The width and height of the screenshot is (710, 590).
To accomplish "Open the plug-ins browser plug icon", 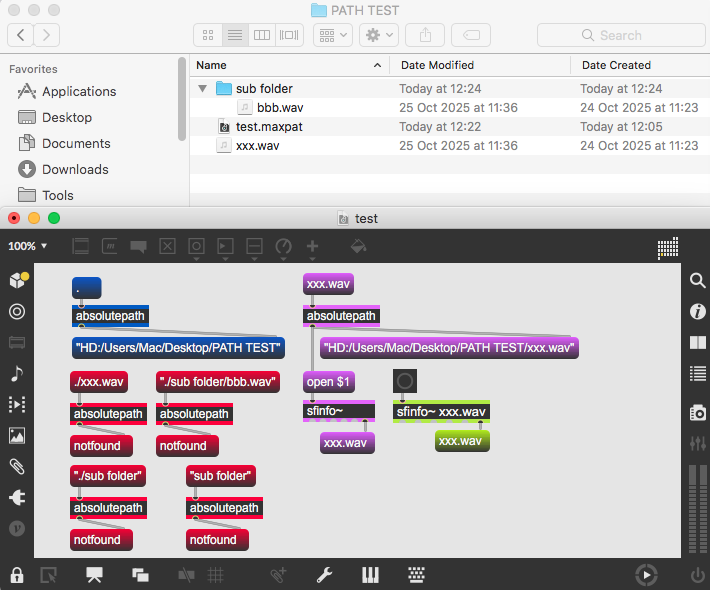I will pos(17,497).
